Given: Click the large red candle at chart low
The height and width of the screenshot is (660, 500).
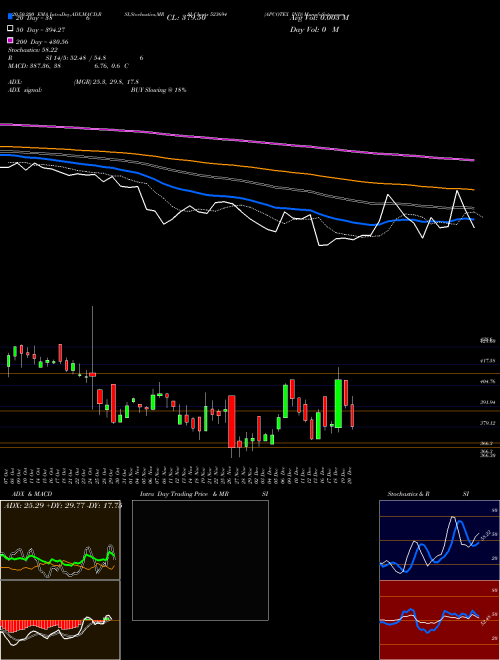Looking at the screenshot, I should coord(231,421).
